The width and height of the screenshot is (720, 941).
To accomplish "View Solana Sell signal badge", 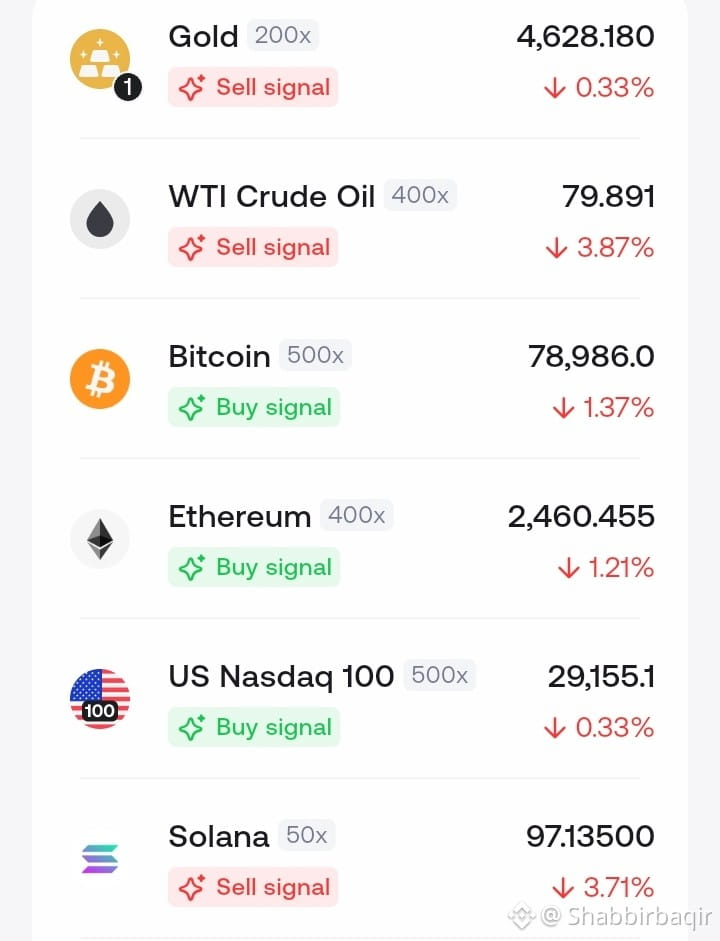I will point(253,887).
